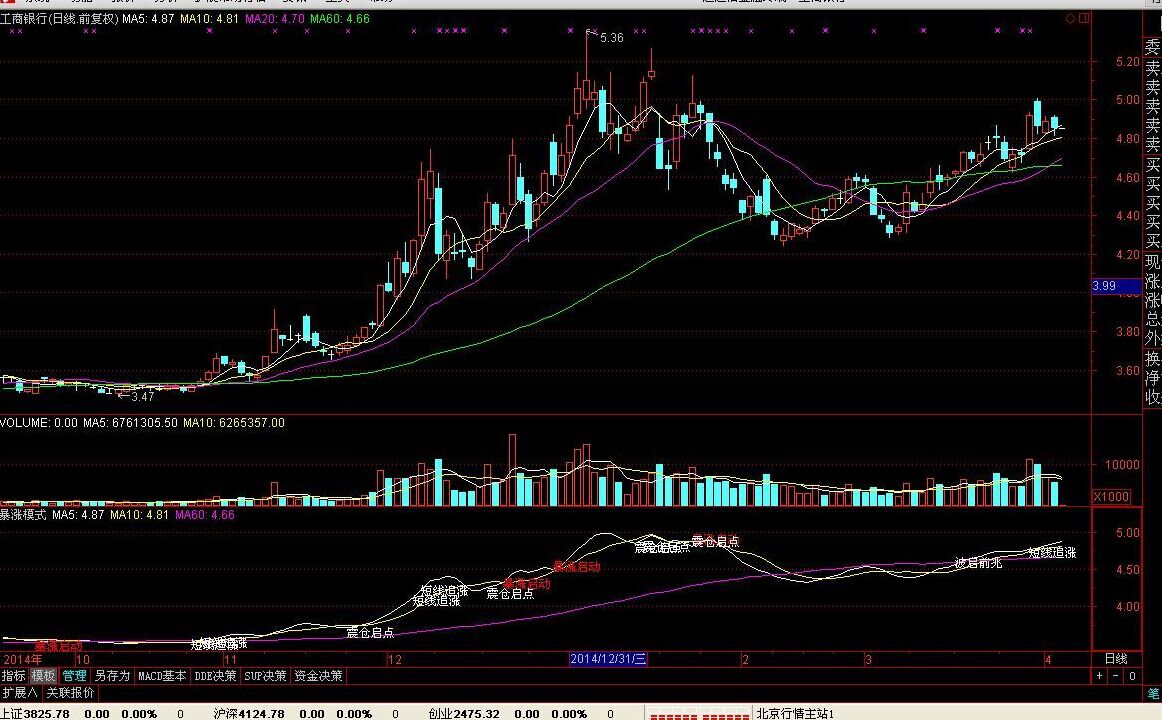The image size is (1162, 720).
Task: Open the 日线 period selector
Action: tap(1116, 659)
